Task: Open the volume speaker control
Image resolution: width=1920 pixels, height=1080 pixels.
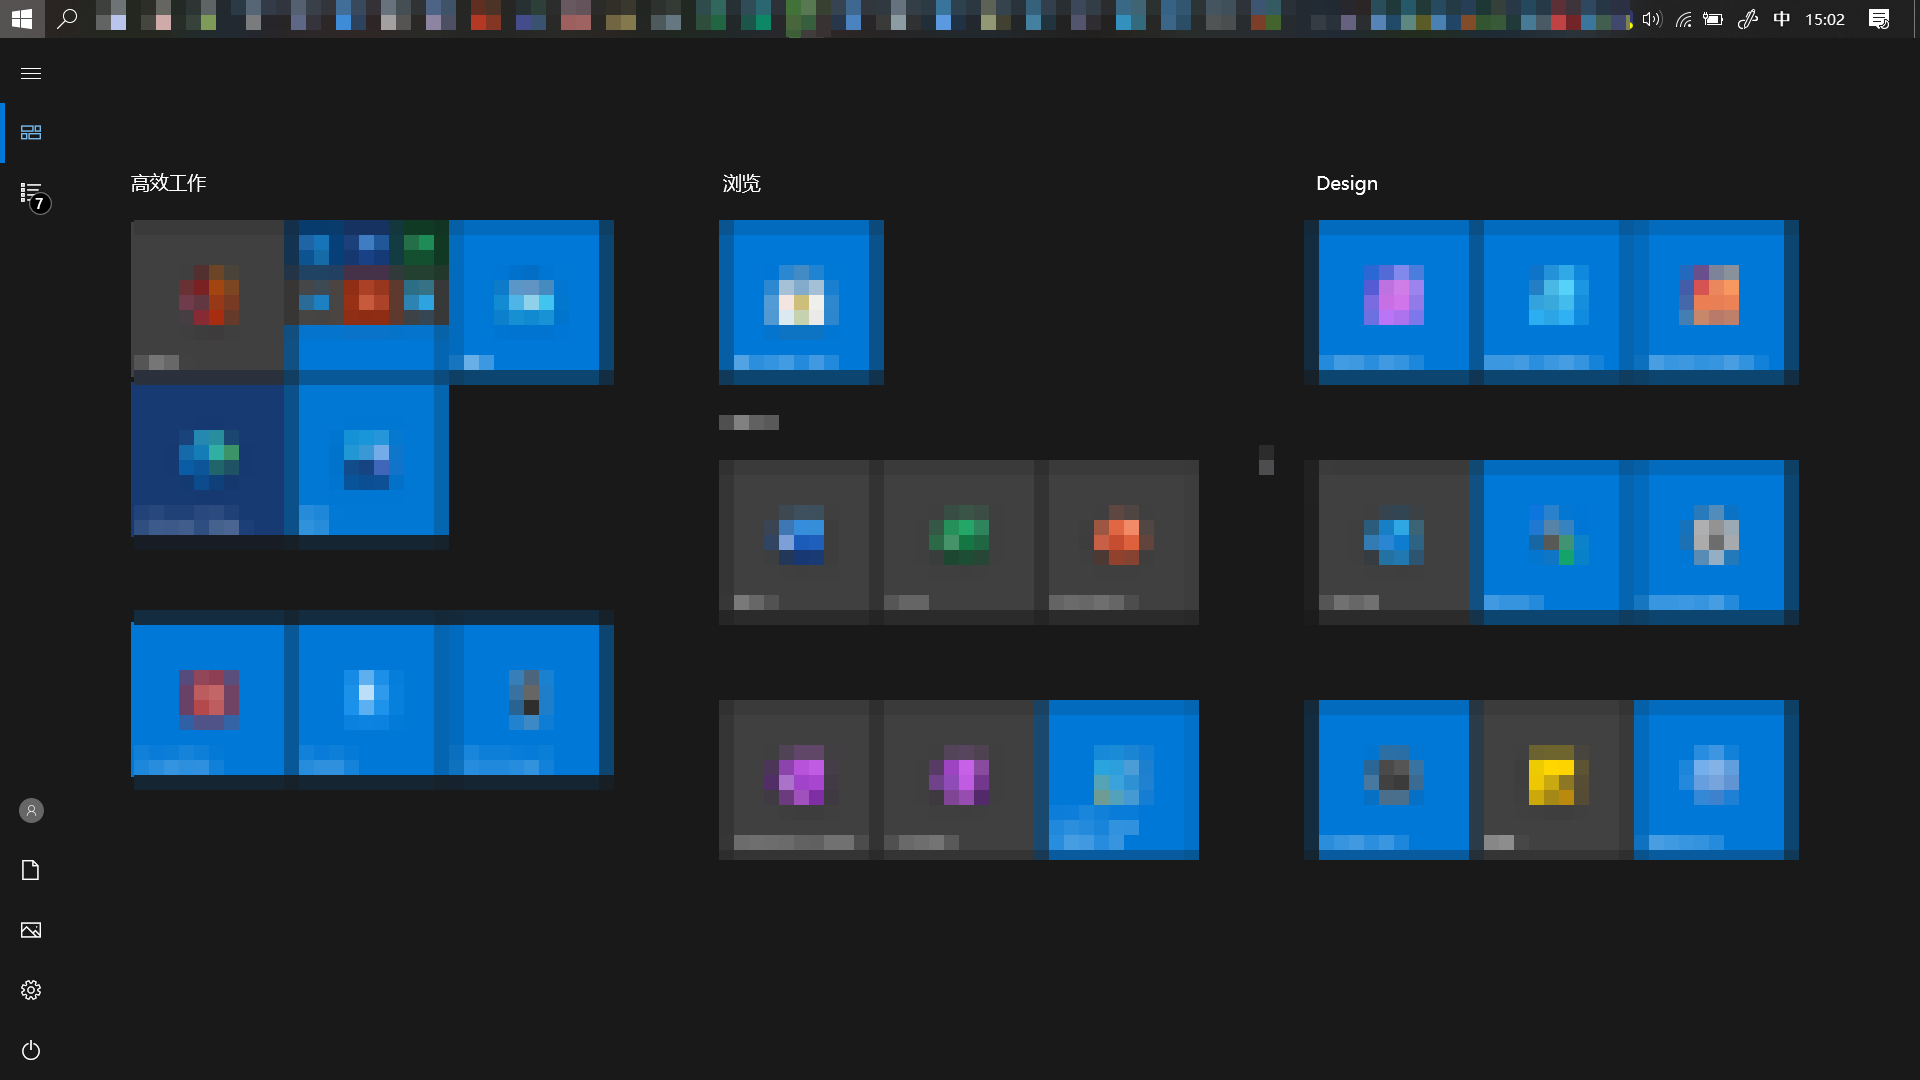Action: (1651, 19)
